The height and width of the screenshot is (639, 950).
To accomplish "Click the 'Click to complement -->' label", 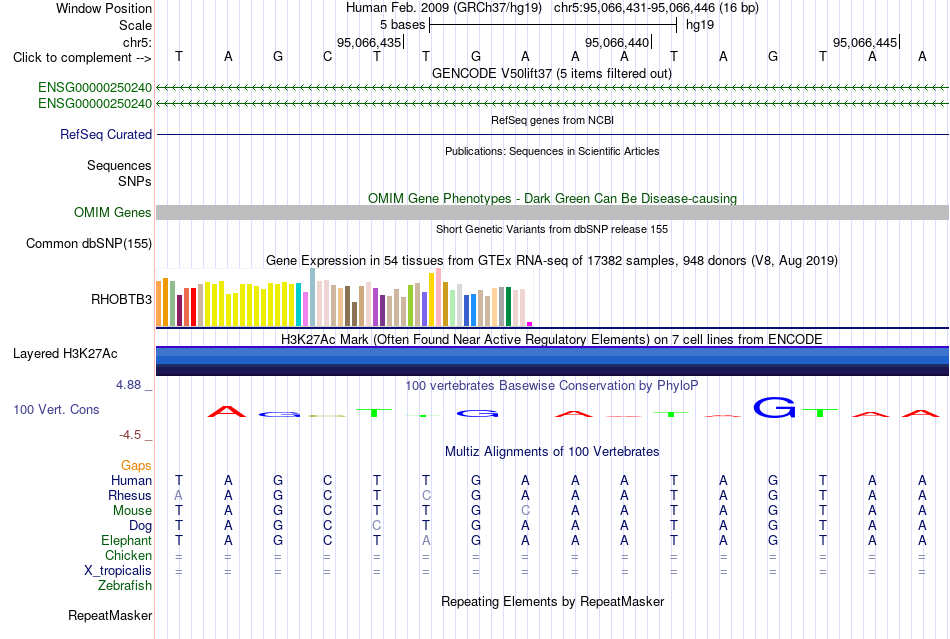I will [82, 58].
